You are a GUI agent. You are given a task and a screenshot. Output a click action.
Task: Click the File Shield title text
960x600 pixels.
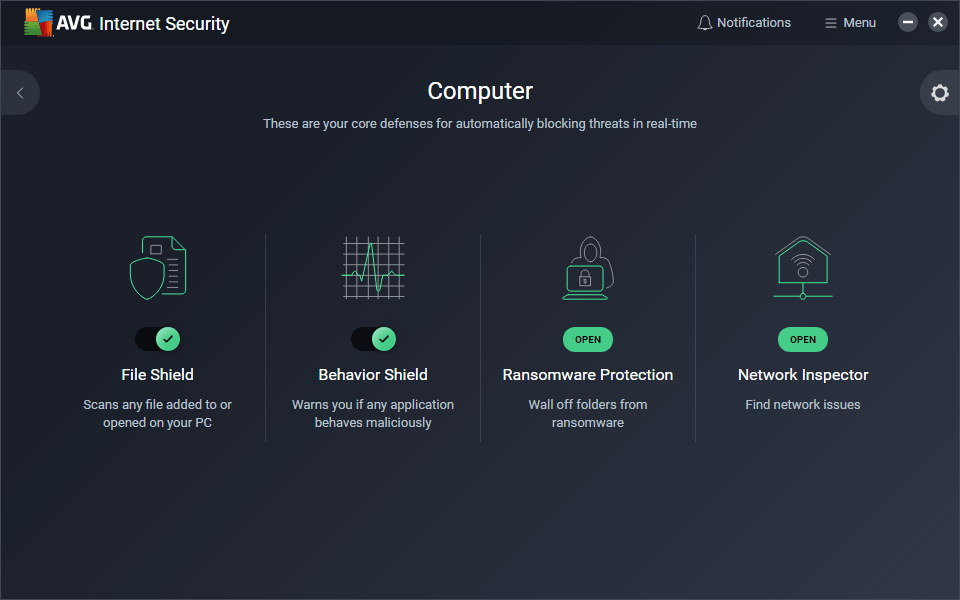point(158,375)
